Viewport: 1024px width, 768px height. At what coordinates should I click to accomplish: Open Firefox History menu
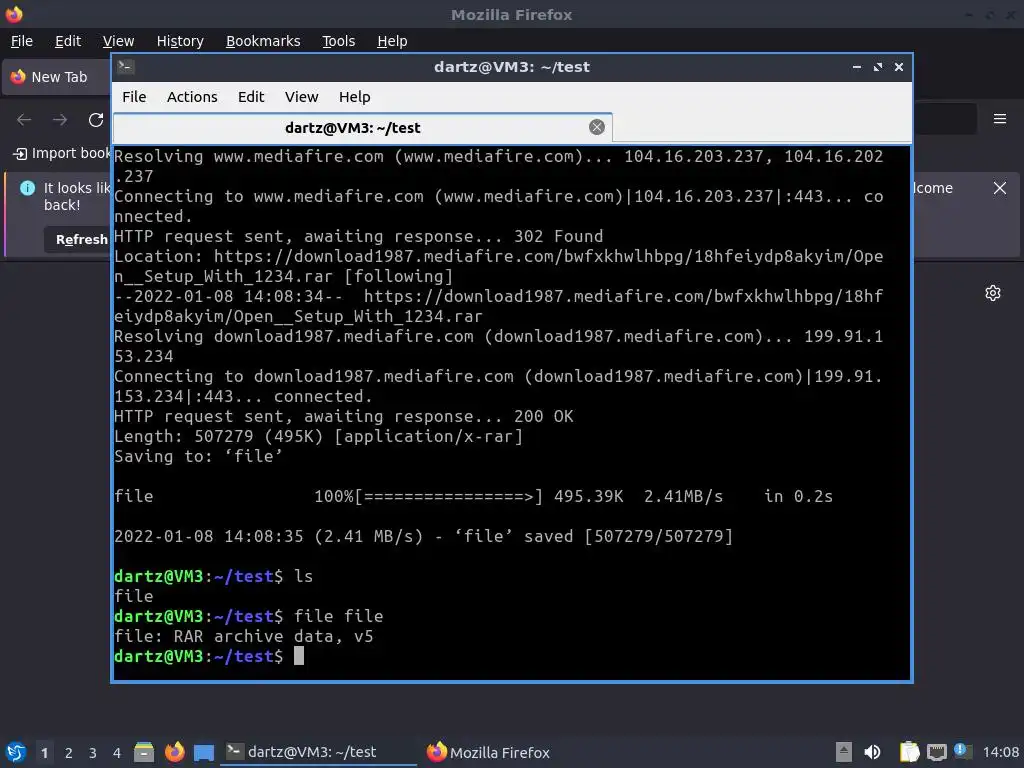(180, 41)
